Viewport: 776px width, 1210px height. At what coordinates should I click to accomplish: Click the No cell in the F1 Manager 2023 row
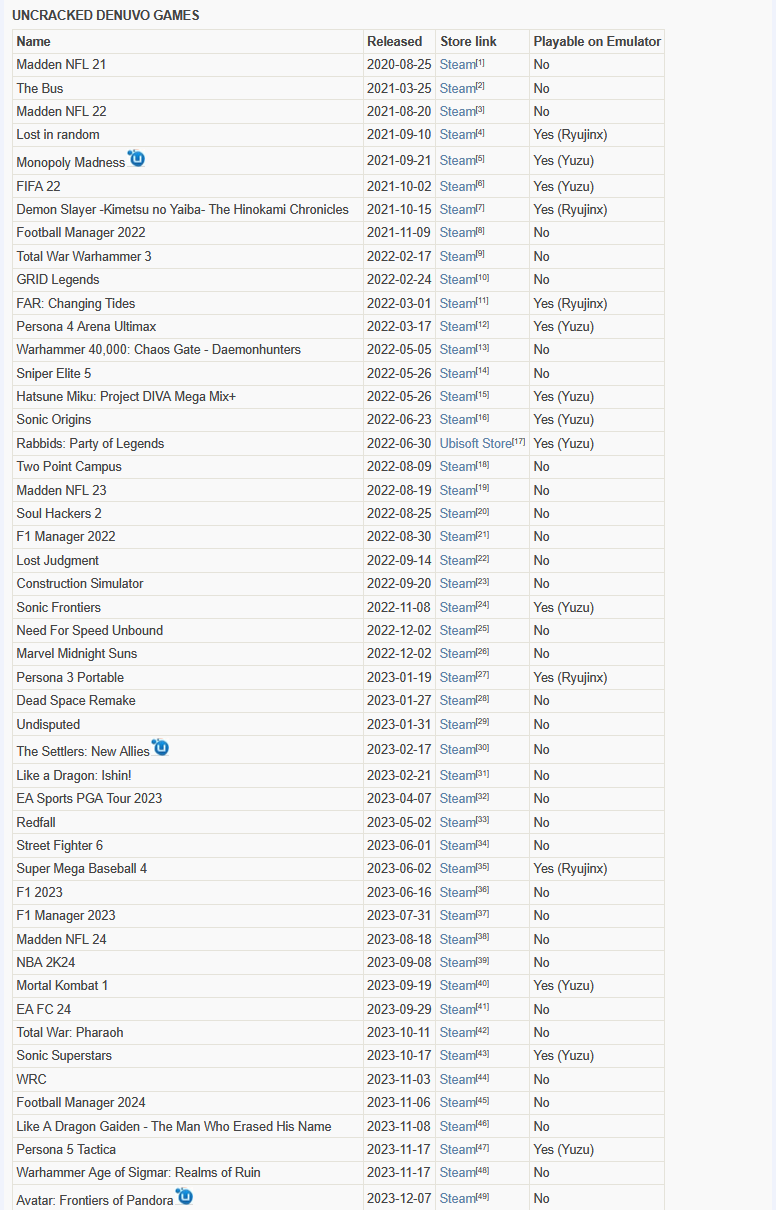click(597, 916)
